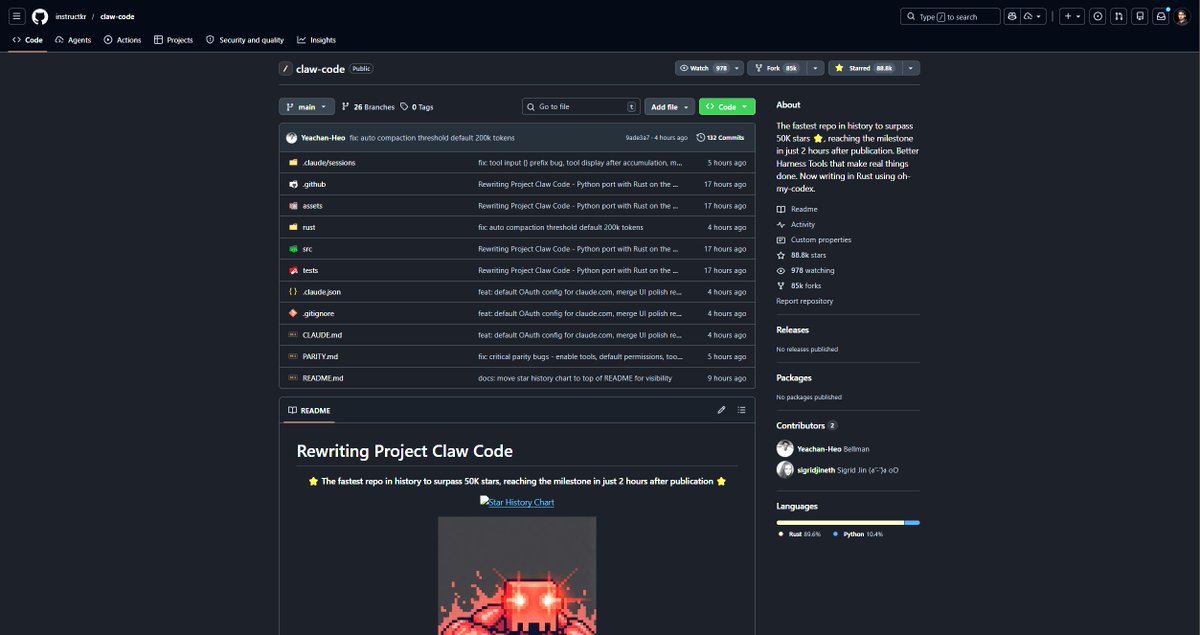1200x635 pixels.
Task: Click the .github folder icon
Action: [x=293, y=184]
